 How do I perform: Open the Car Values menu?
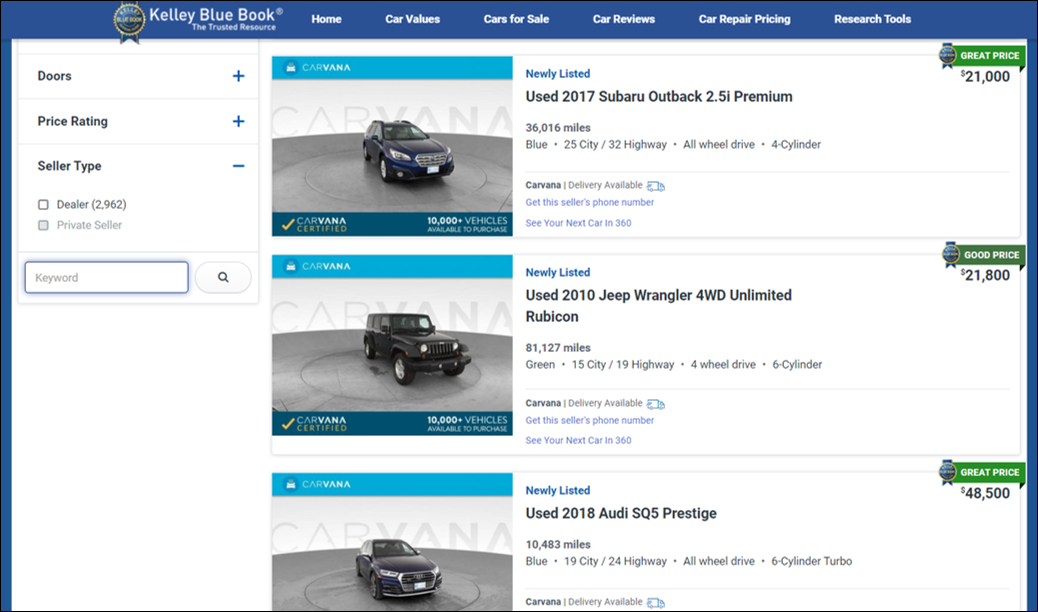[412, 19]
